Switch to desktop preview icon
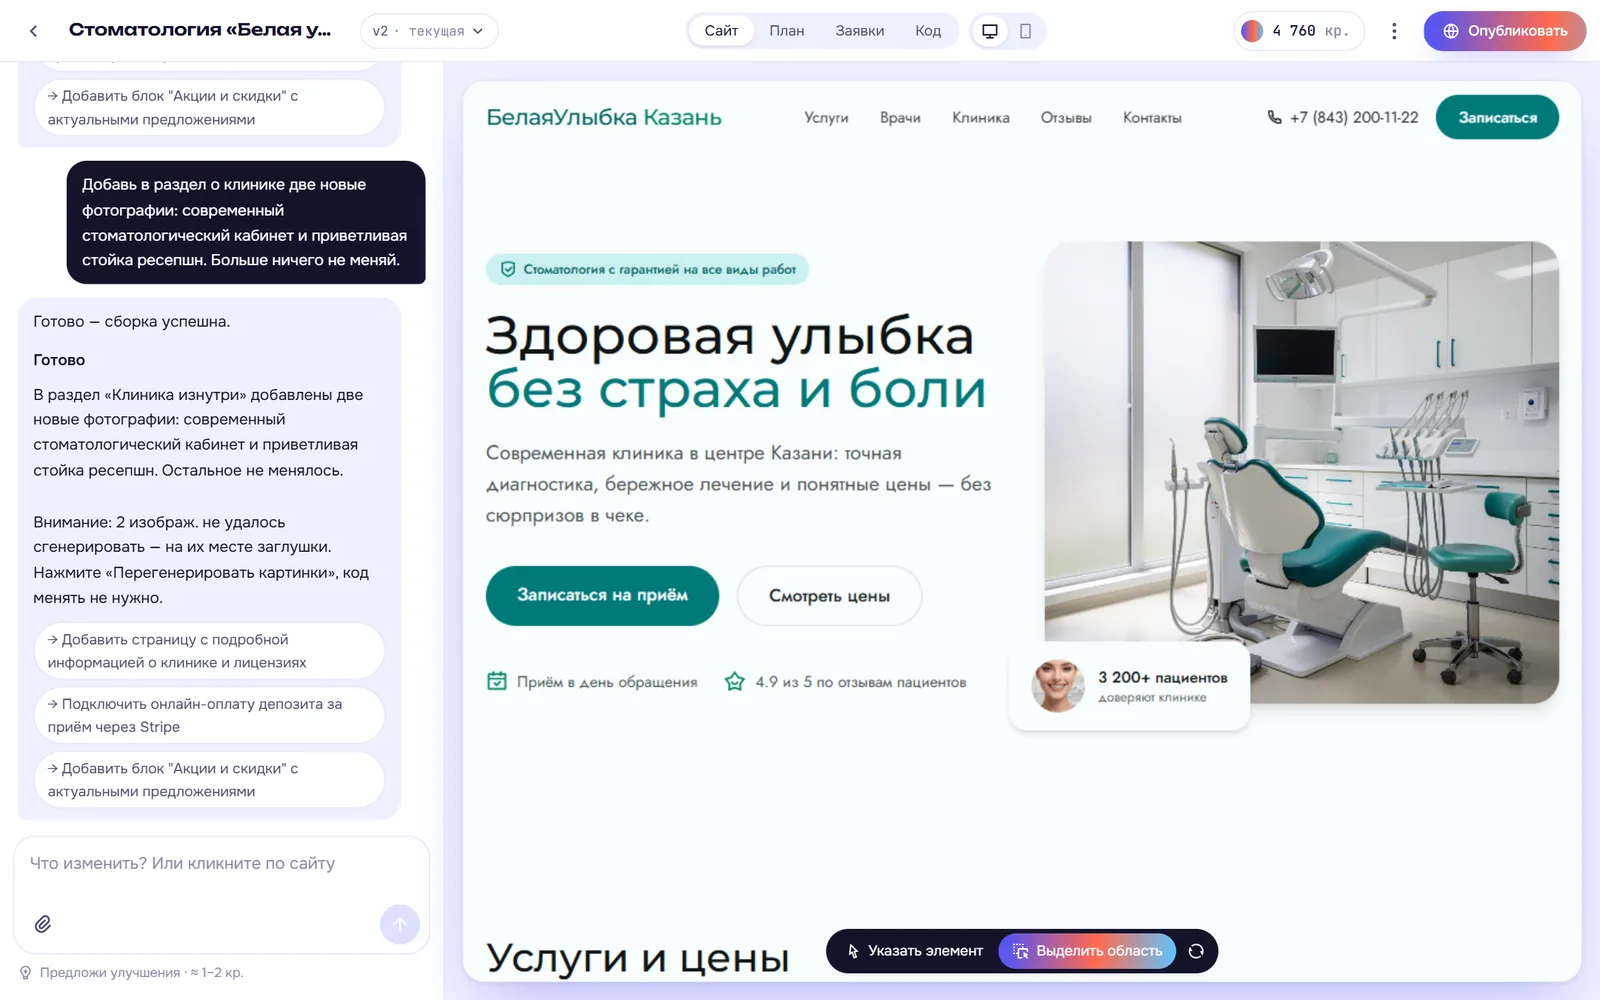 point(990,31)
